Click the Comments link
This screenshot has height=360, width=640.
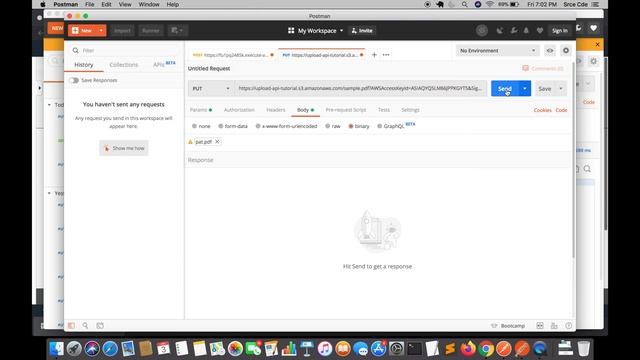pos(543,69)
